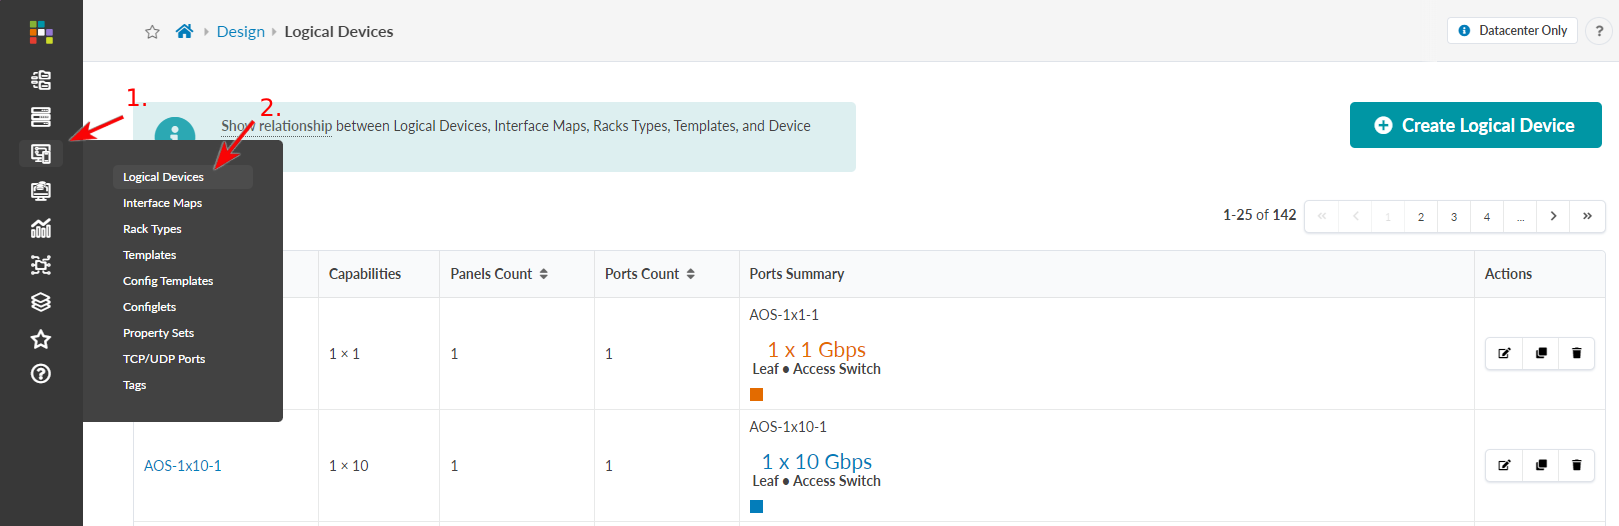The image size is (1619, 526).
Task: Click the Create Logical Device button
Action: (1475, 125)
